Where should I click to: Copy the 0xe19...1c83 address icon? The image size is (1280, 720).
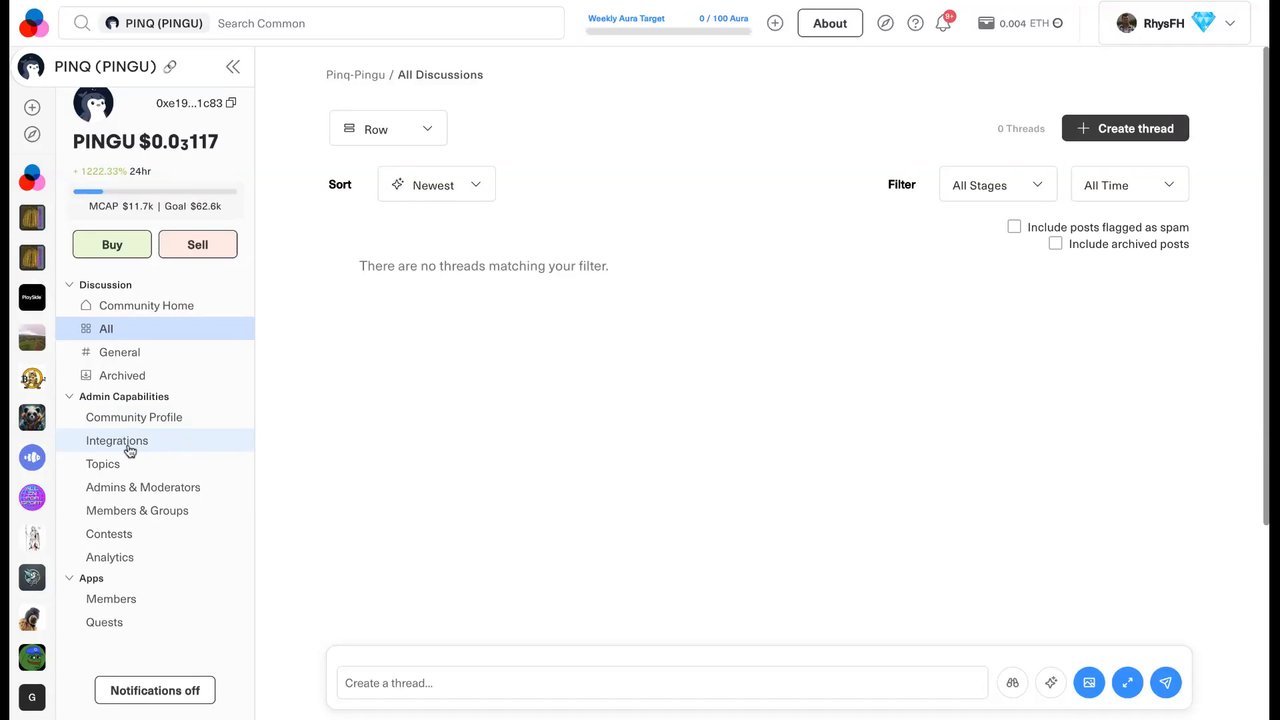click(x=231, y=103)
